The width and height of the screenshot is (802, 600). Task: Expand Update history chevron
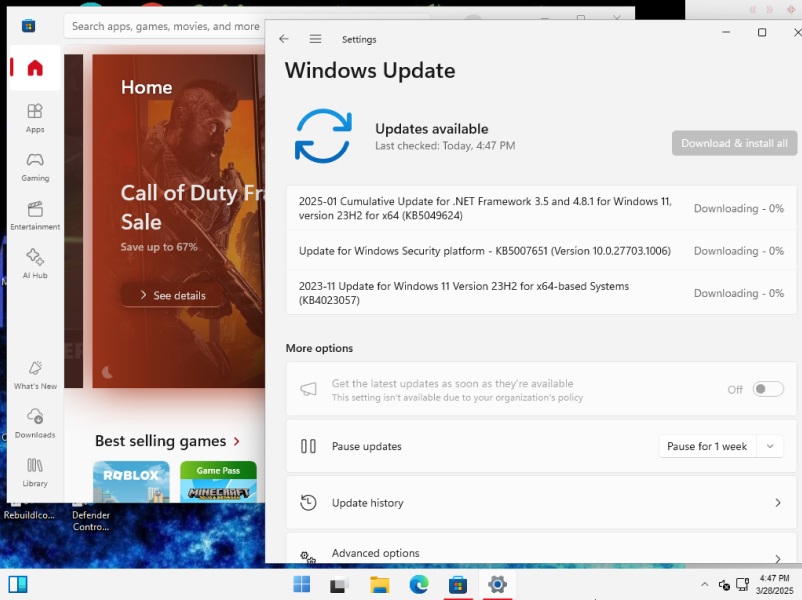(777, 503)
